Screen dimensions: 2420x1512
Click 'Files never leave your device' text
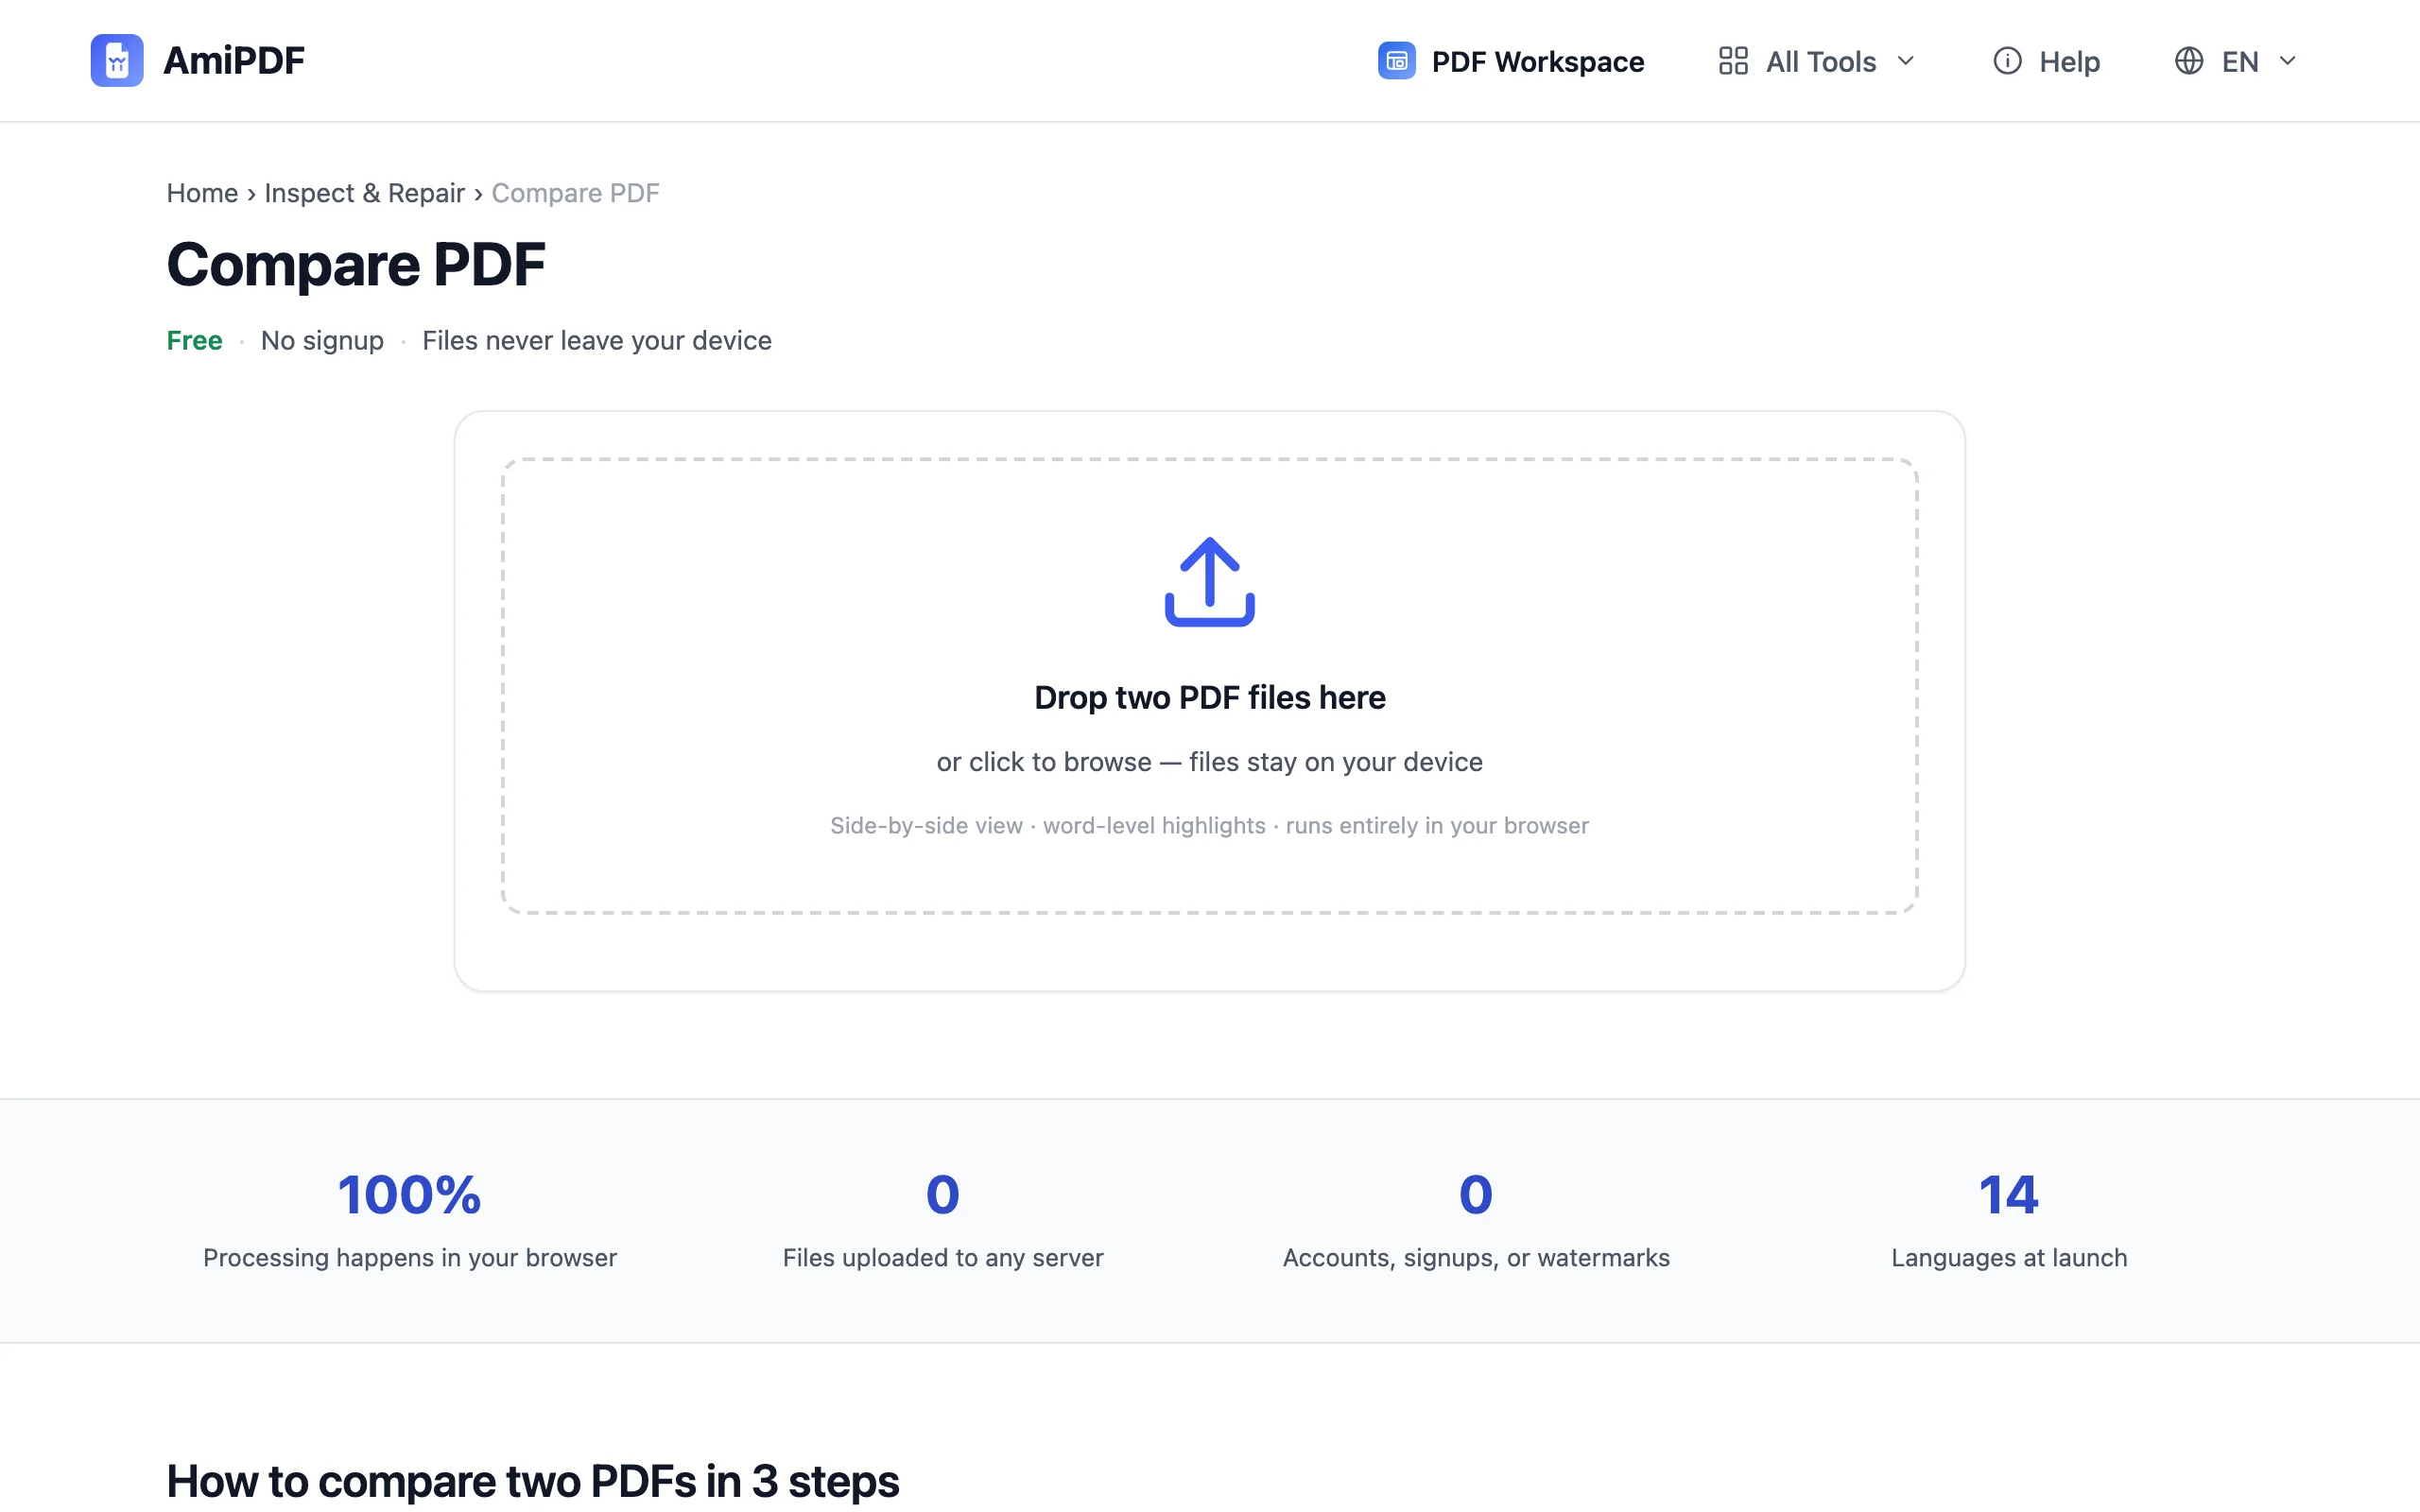[x=597, y=341]
